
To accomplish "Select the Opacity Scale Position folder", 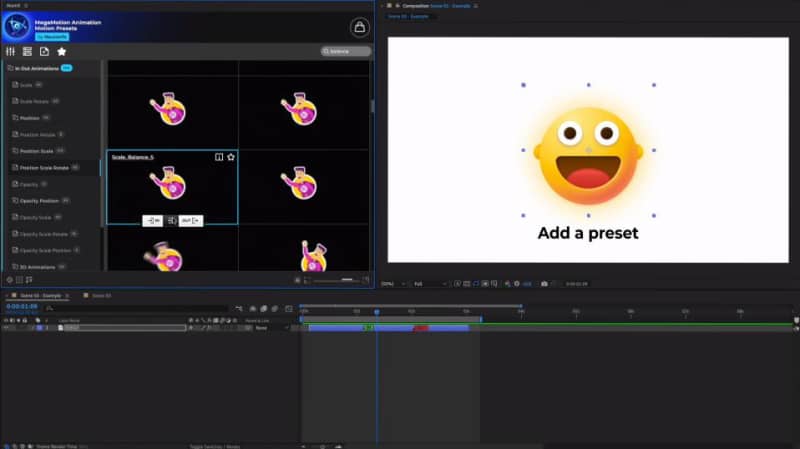I will click(45, 251).
